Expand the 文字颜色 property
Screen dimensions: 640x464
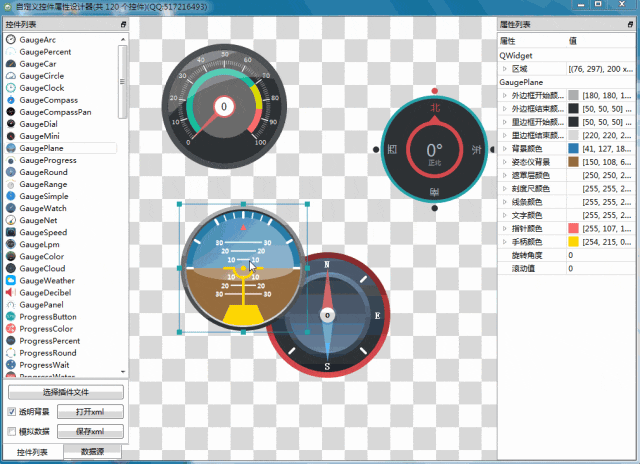coord(505,215)
